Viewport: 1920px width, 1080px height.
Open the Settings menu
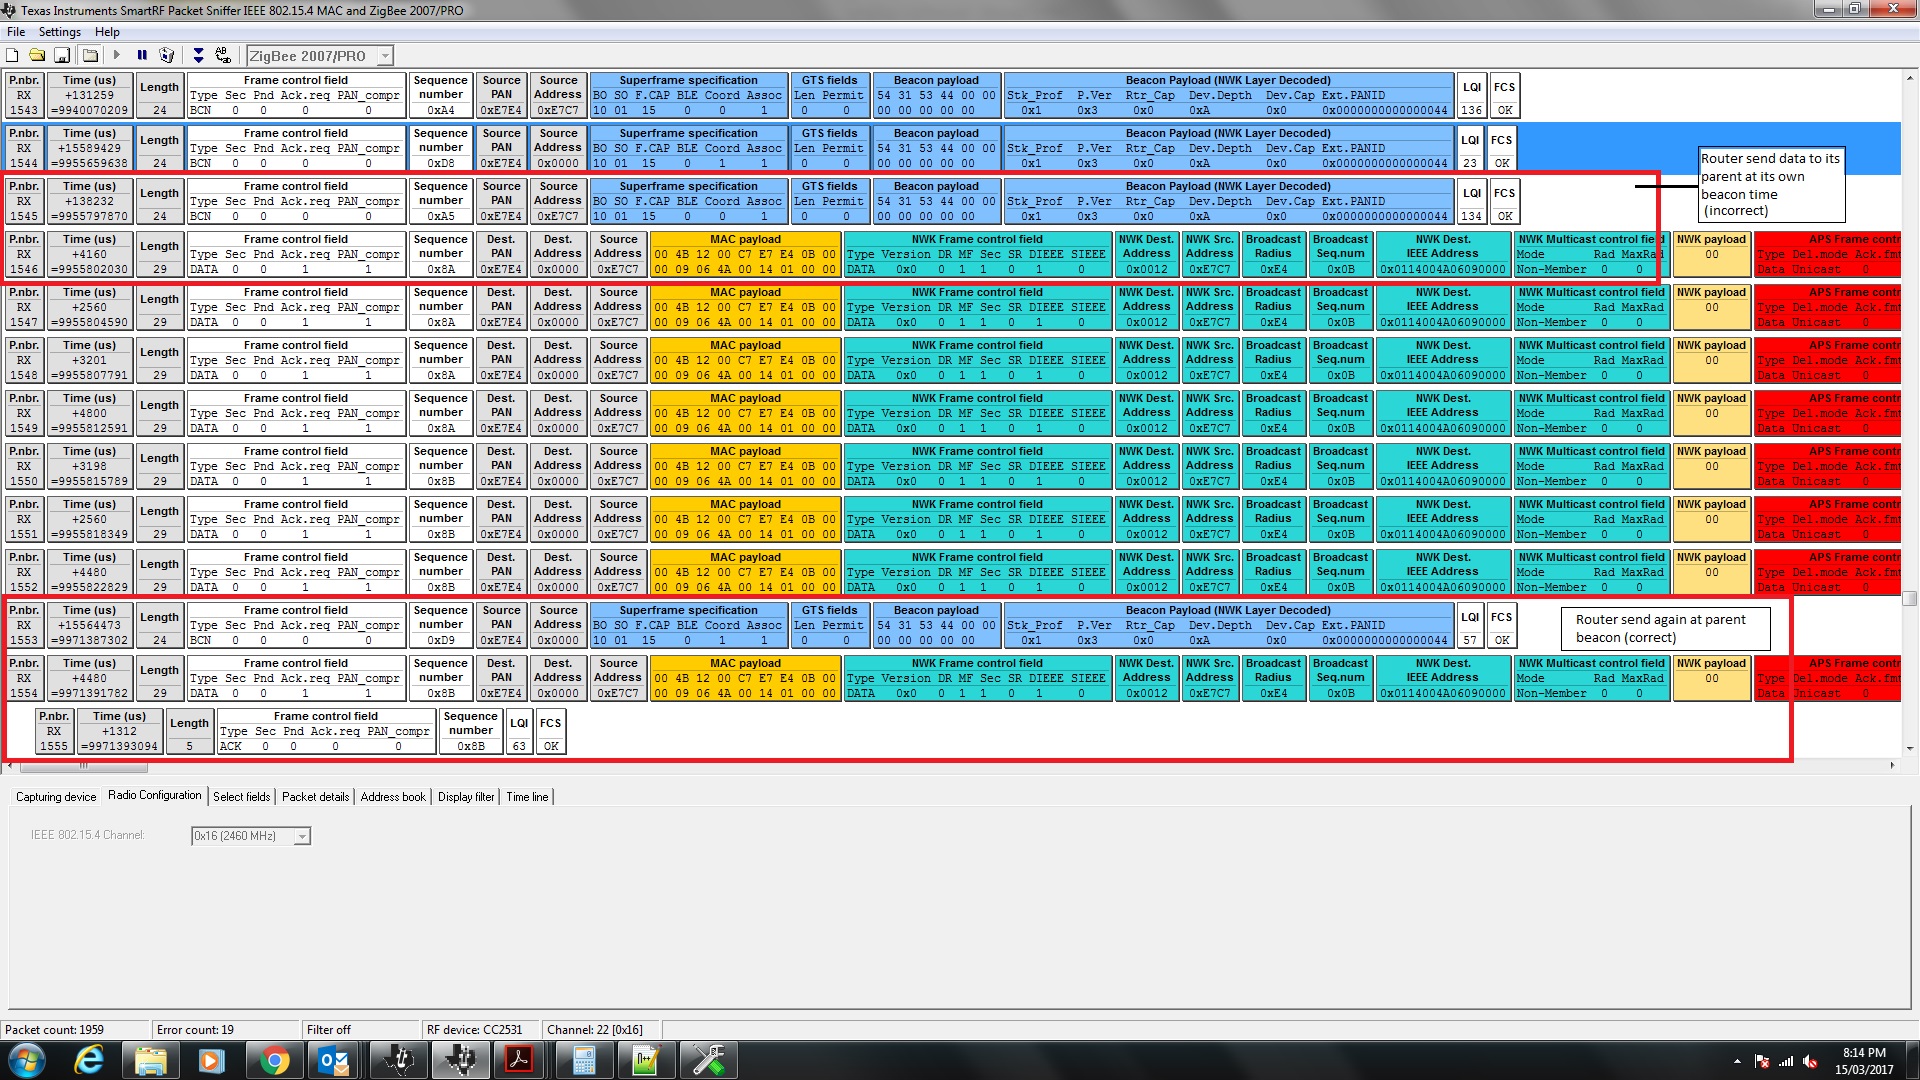tap(60, 32)
